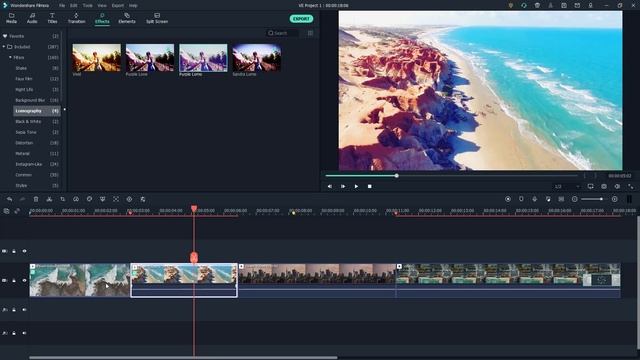Viewport: 640px width, 360px height.
Task: Open the Help menu
Action: 133,6
